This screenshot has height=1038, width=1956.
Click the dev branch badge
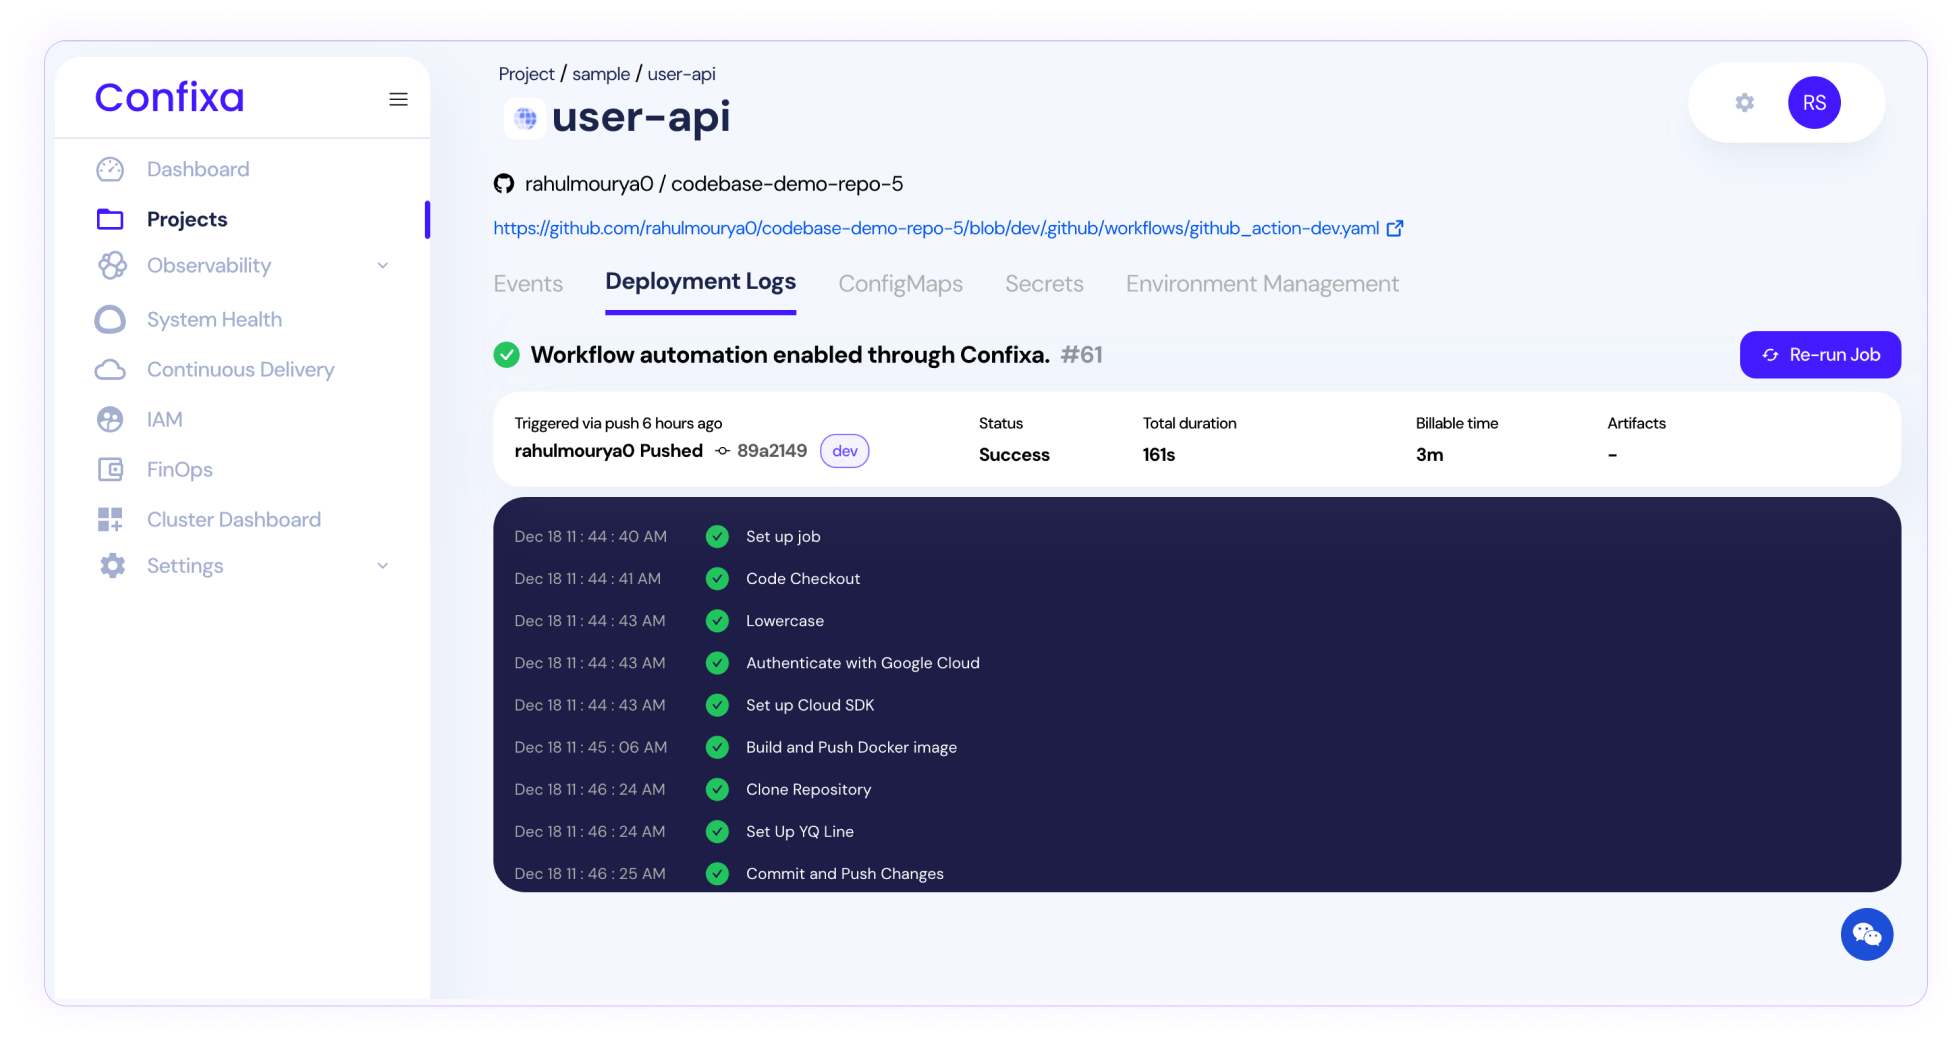[844, 451]
